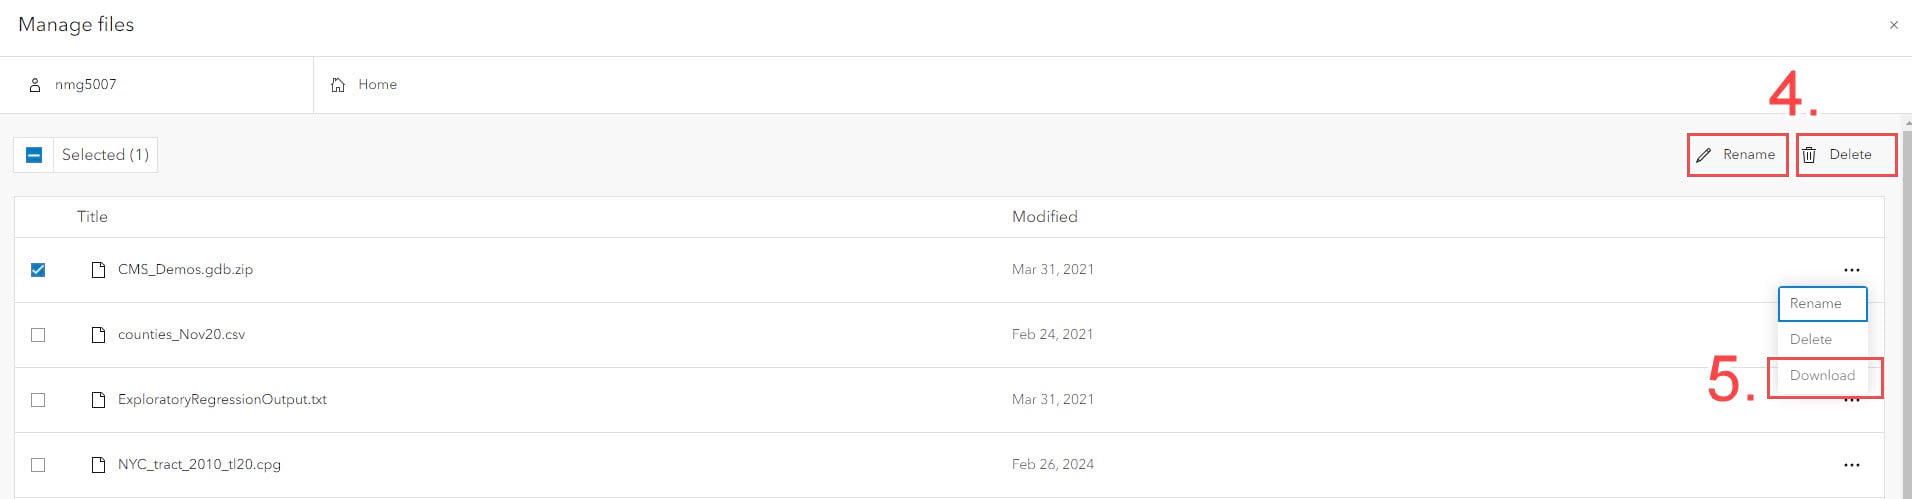Choose Rename from the context menu
This screenshot has width=1912, height=499.
click(x=1821, y=304)
